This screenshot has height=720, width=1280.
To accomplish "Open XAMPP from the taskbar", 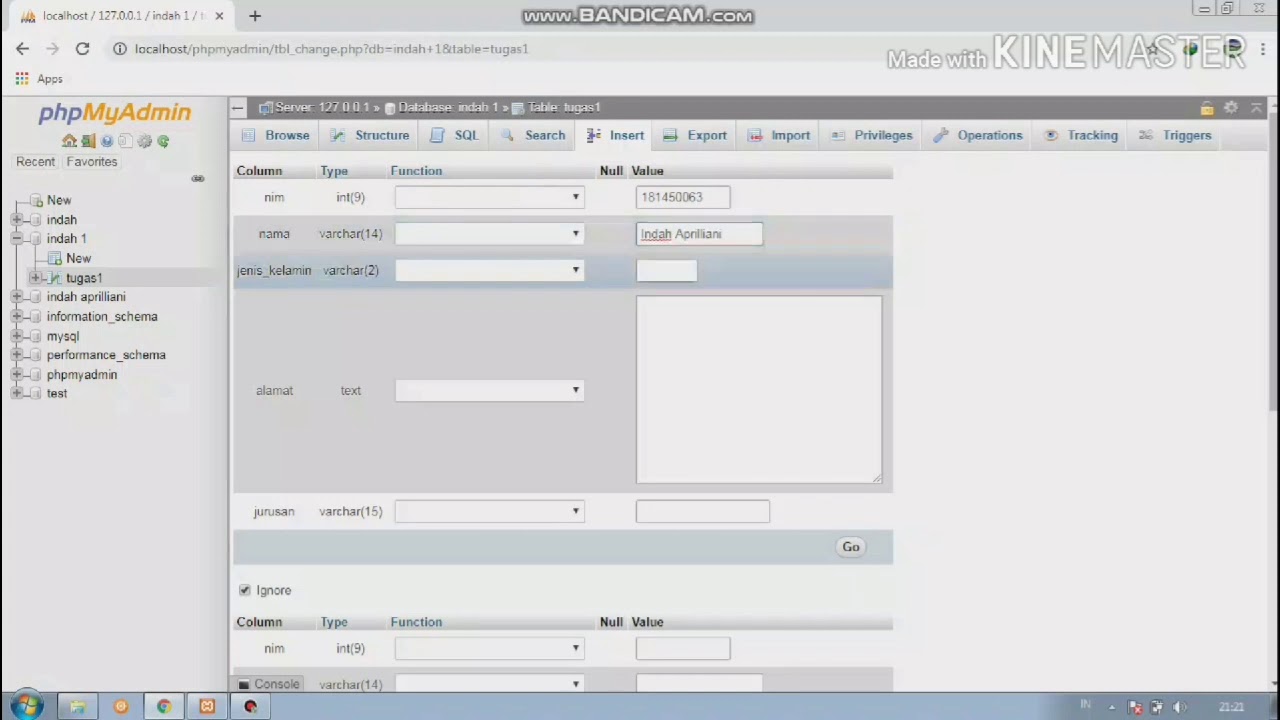I will pos(207,706).
